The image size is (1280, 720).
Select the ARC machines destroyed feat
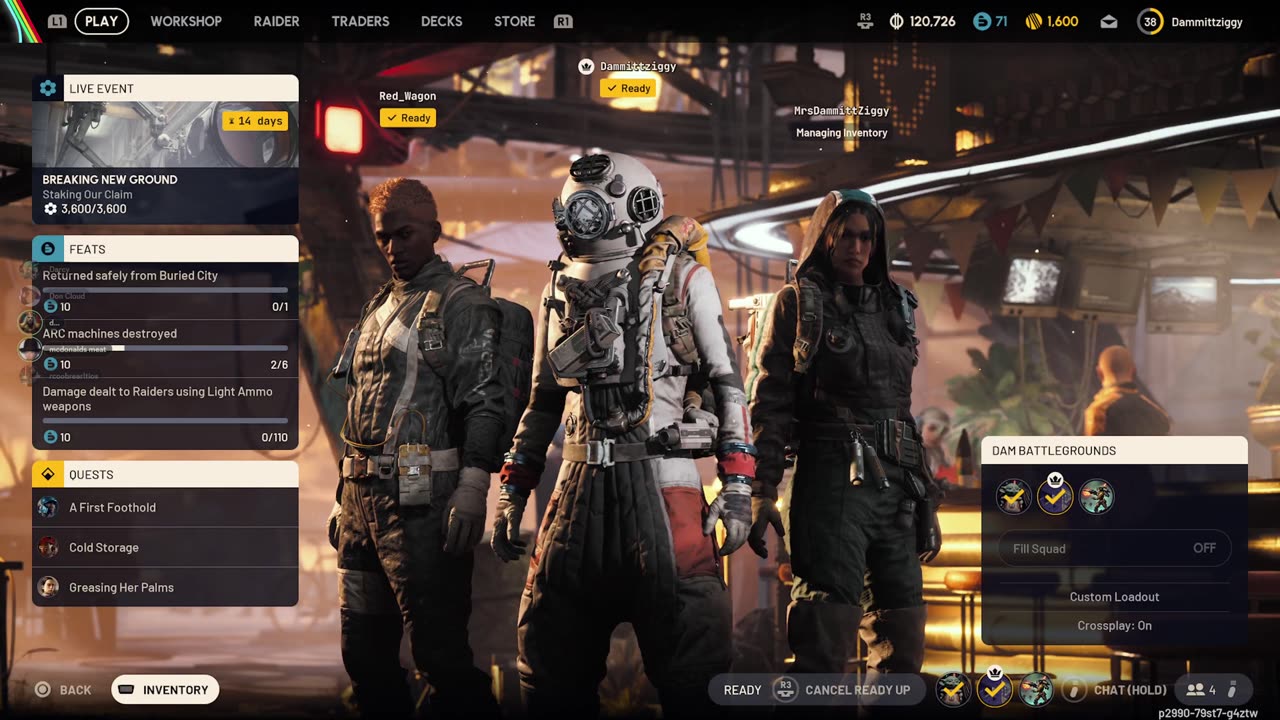[165, 349]
